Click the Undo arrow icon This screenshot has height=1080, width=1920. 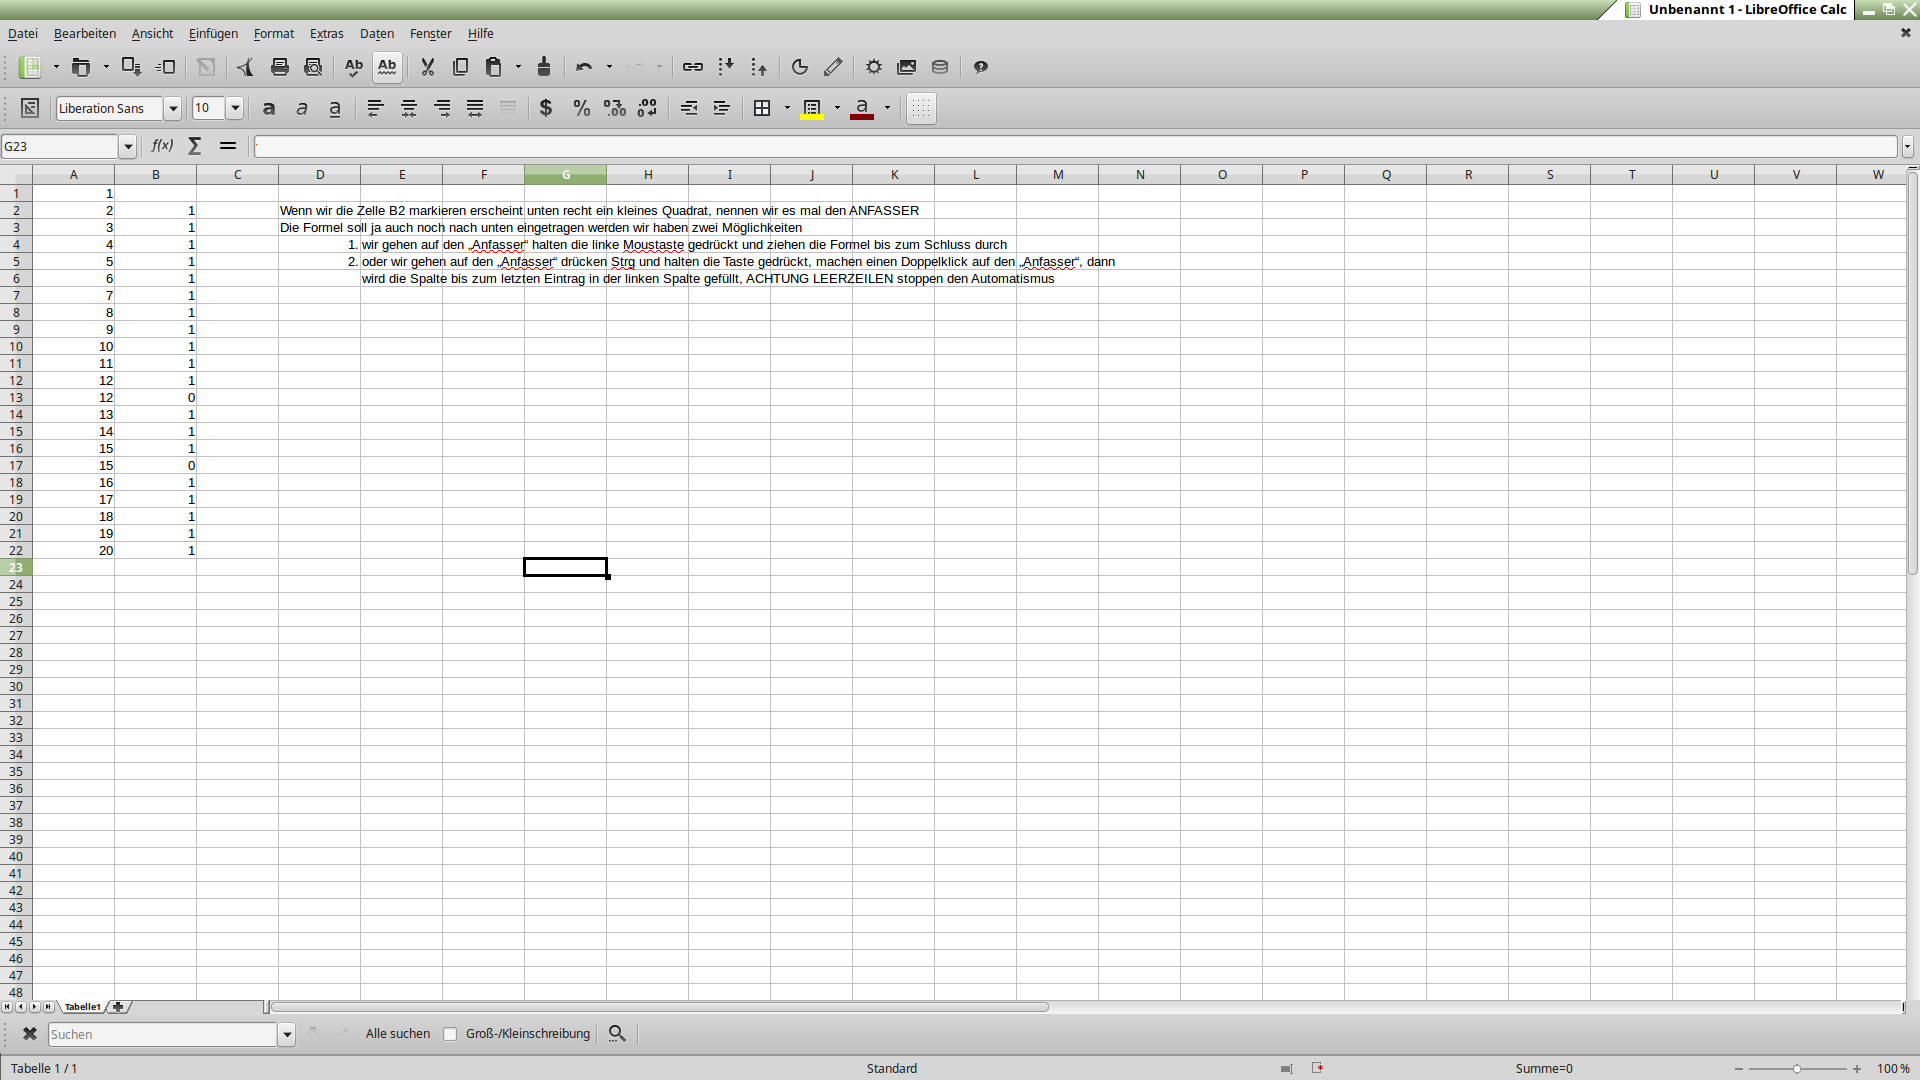coord(584,67)
